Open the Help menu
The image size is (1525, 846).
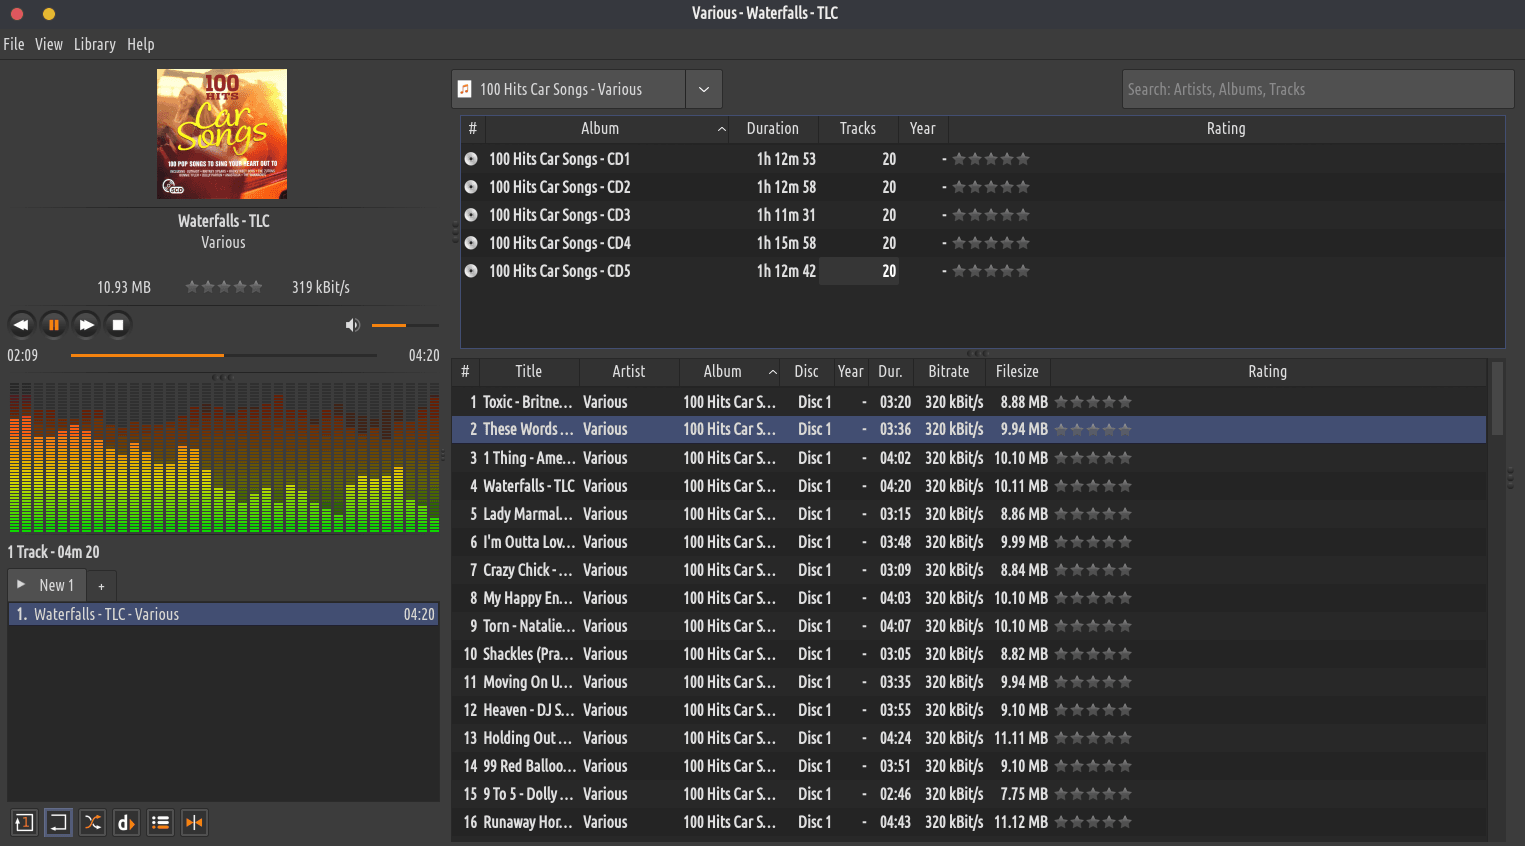[x=141, y=44]
